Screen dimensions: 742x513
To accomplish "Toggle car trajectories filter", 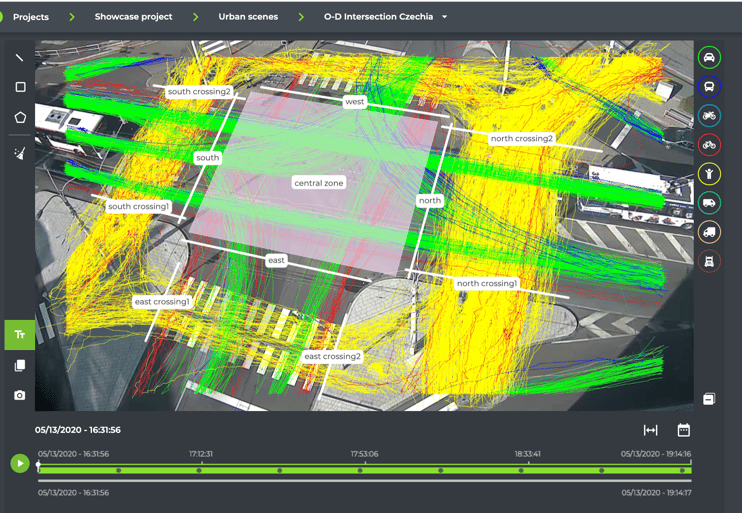I will (x=709, y=58).
